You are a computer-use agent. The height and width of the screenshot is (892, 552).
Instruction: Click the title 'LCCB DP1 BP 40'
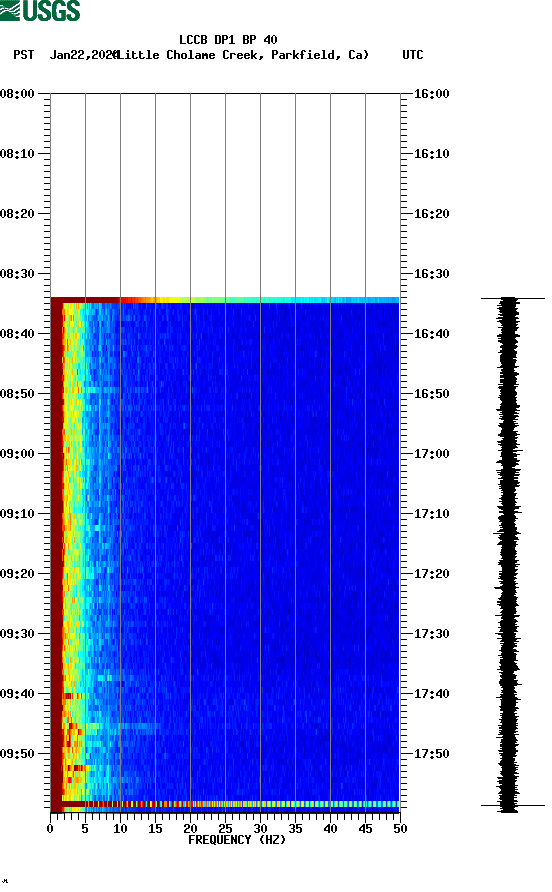coord(228,40)
